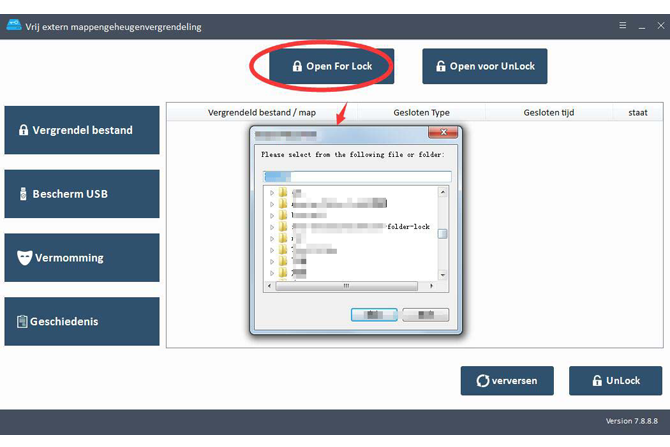Viewport: 670px width, 447px height.
Task: Switch to the Bescherm USB section
Action: [82, 194]
